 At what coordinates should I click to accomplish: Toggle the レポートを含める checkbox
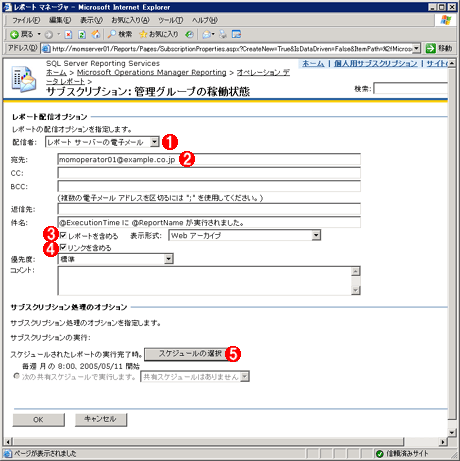point(63,235)
